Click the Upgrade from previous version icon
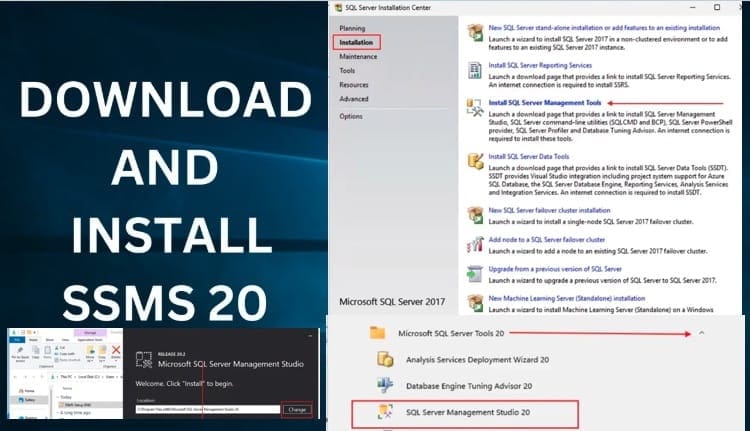 [475, 272]
